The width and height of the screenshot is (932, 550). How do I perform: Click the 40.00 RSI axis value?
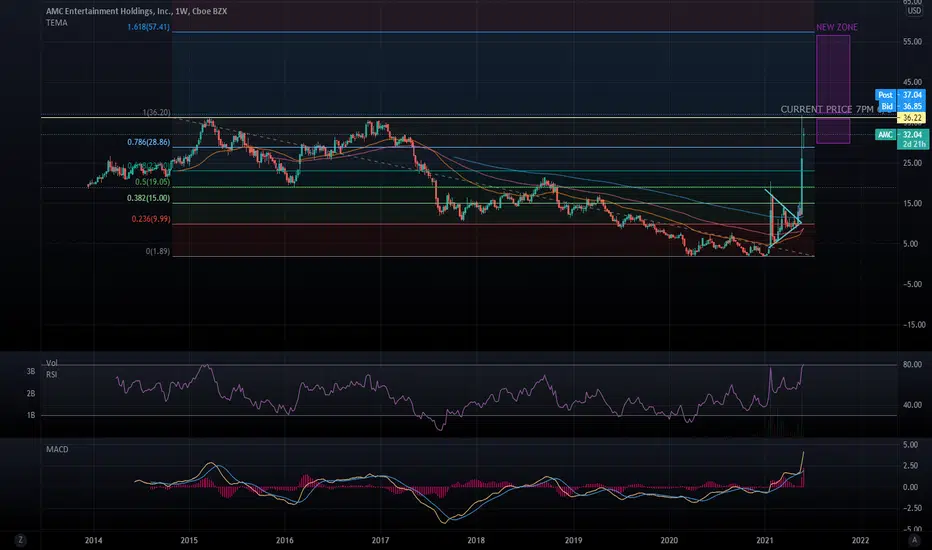(x=912, y=404)
